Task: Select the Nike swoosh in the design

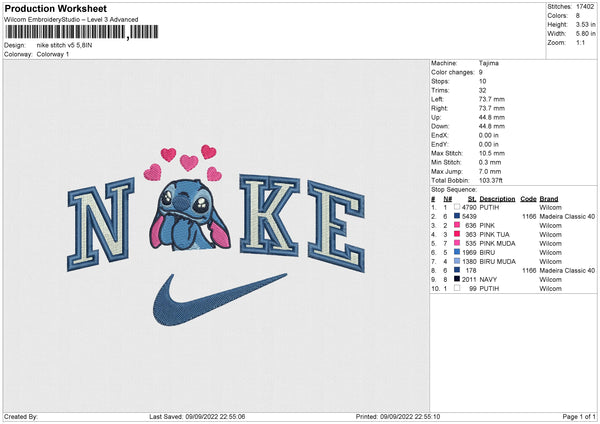Action: [x=220, y=299]
